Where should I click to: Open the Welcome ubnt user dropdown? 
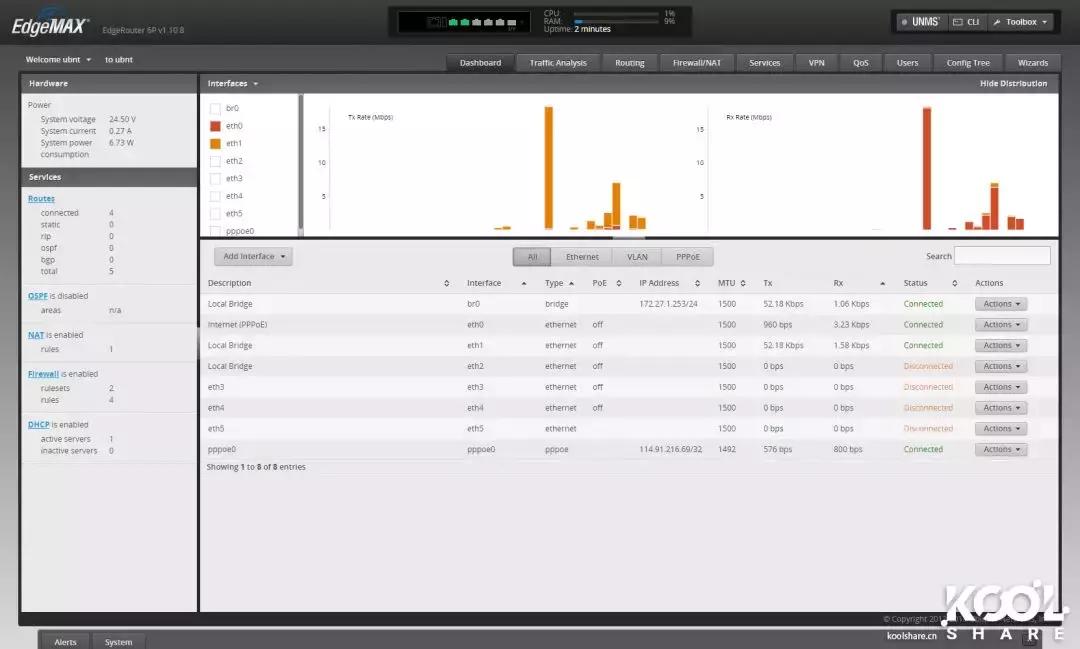pos(58,60)
